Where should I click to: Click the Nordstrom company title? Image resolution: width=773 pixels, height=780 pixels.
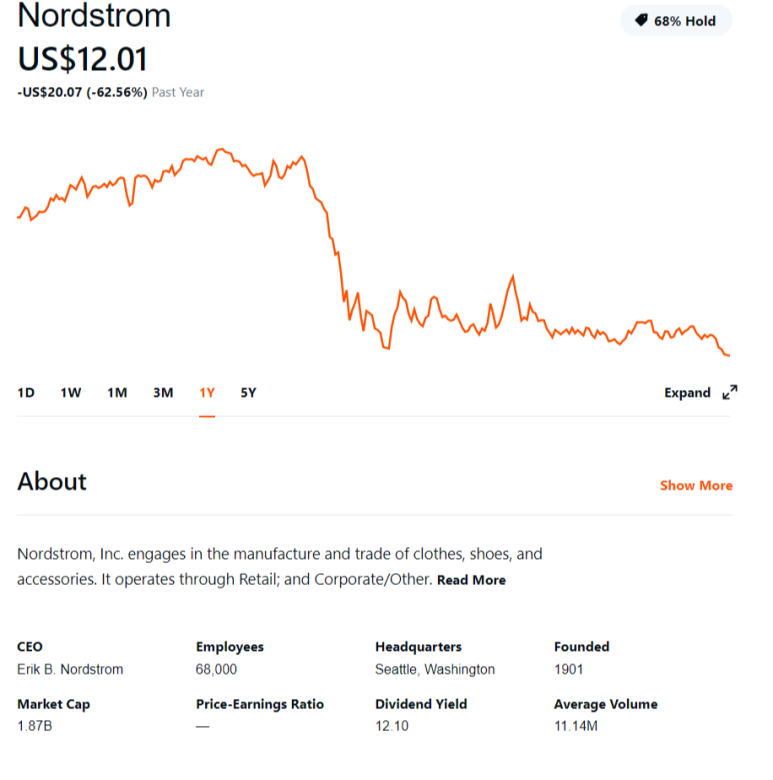94,15
